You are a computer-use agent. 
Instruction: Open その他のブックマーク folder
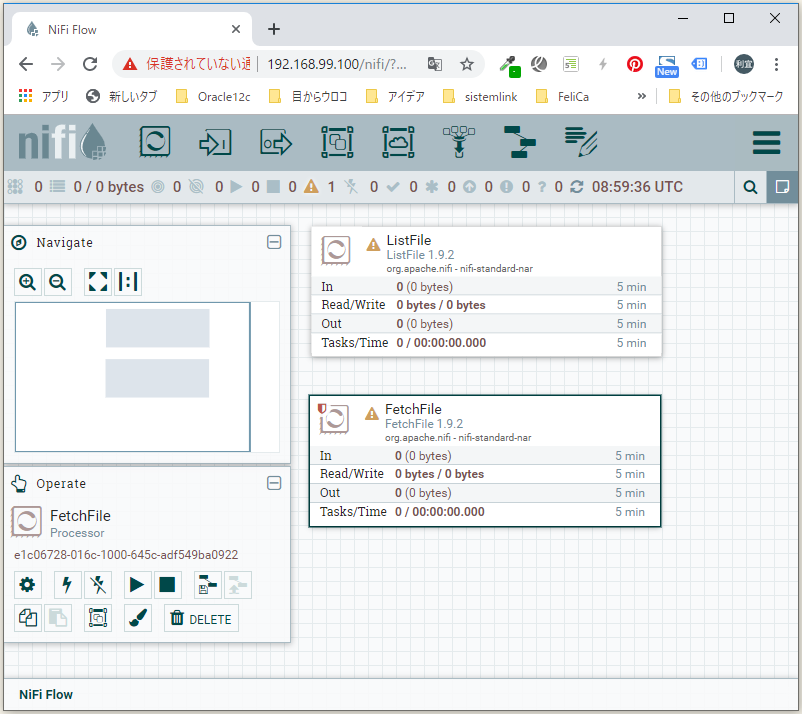tap(726, 97)
